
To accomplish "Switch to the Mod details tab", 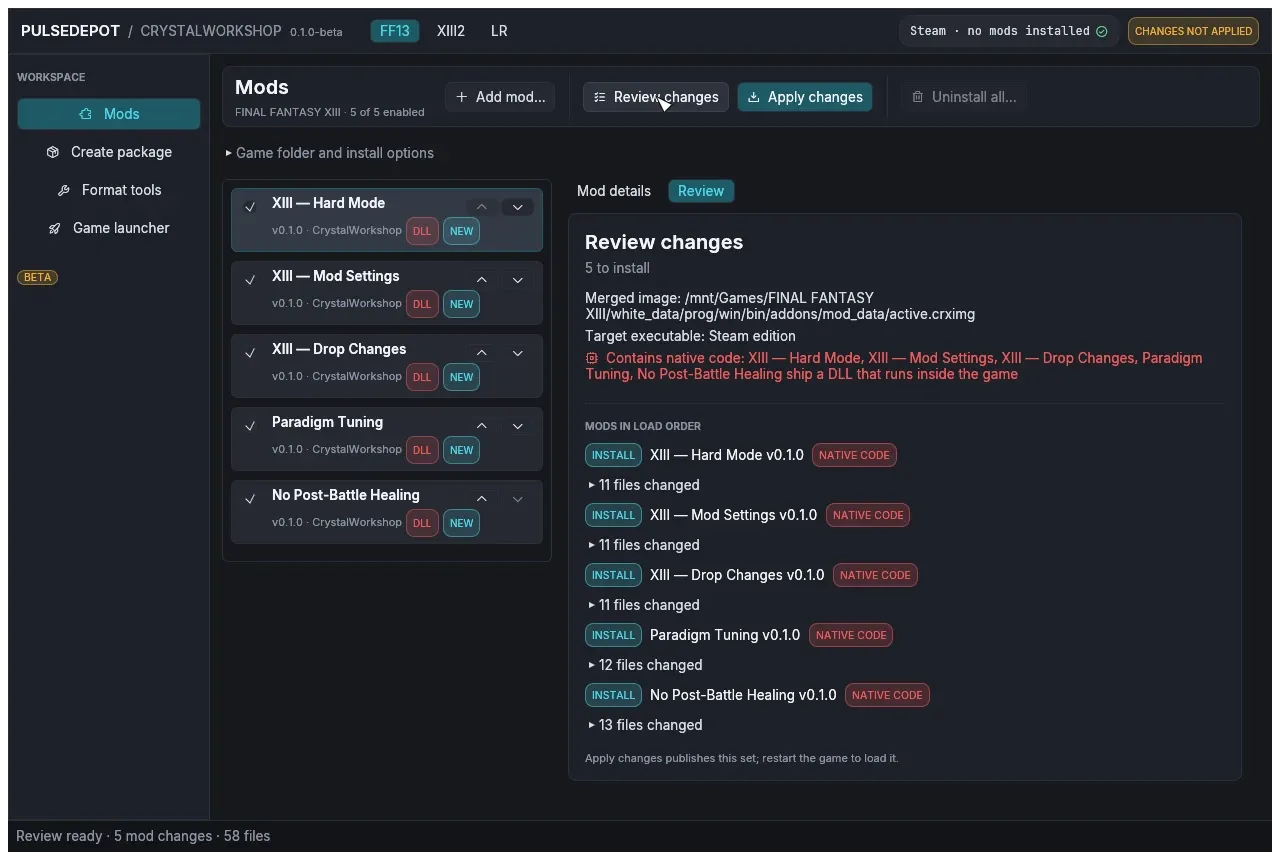I will pyautogui.click(x=614, y=191).
